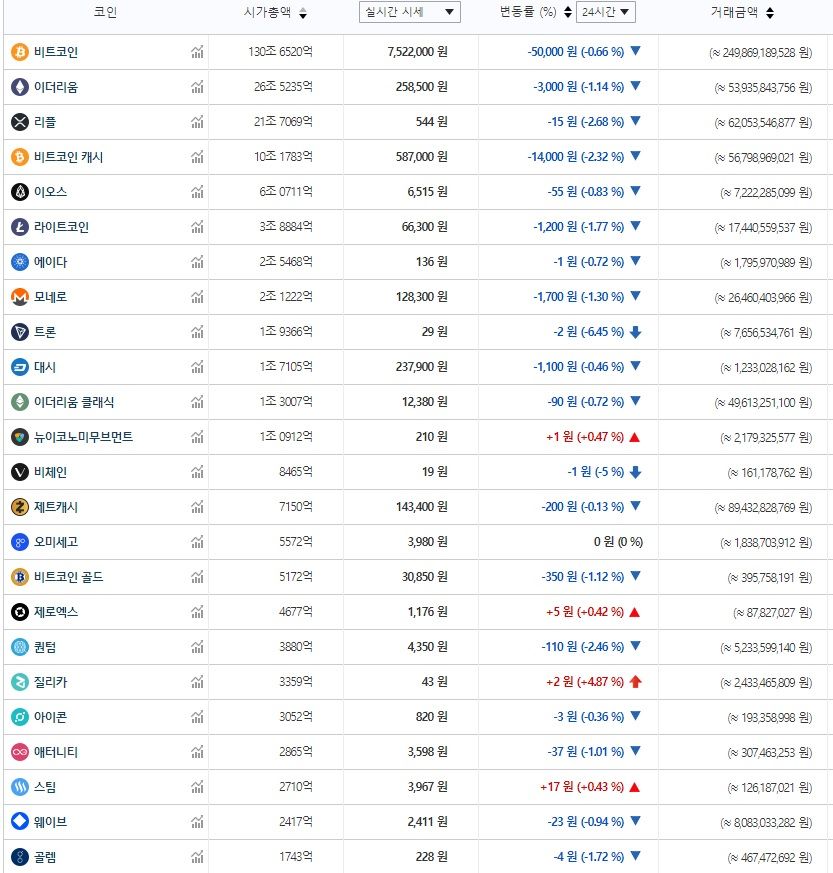Click the 제트캐시 coin logo icon

pos(19,507)
